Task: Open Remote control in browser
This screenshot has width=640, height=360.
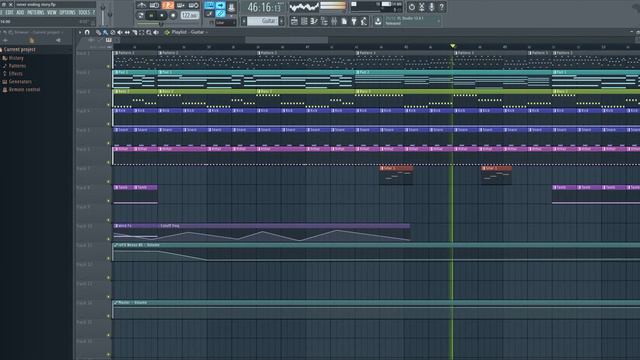Action: click(24, 89)
